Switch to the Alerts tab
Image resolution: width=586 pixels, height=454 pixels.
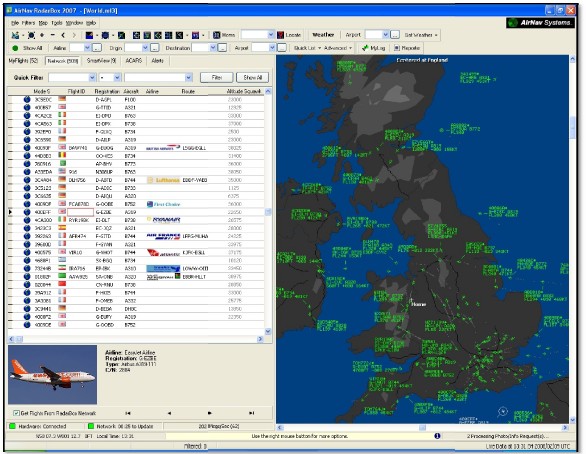[x=157, y=61]
